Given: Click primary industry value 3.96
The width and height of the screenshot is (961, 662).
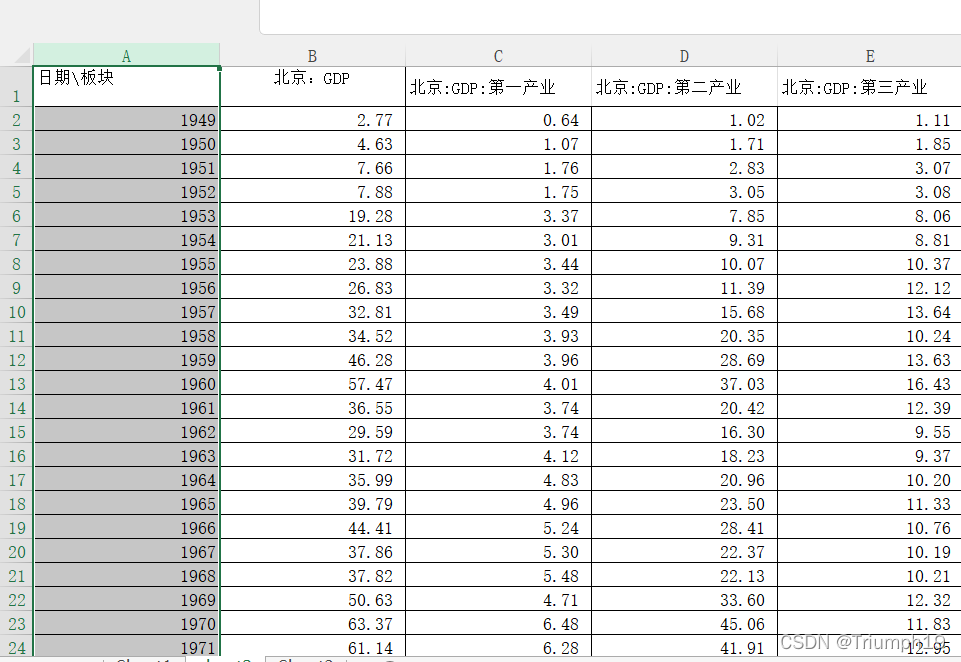Looking at the screenshot, I should pos(498,360).
